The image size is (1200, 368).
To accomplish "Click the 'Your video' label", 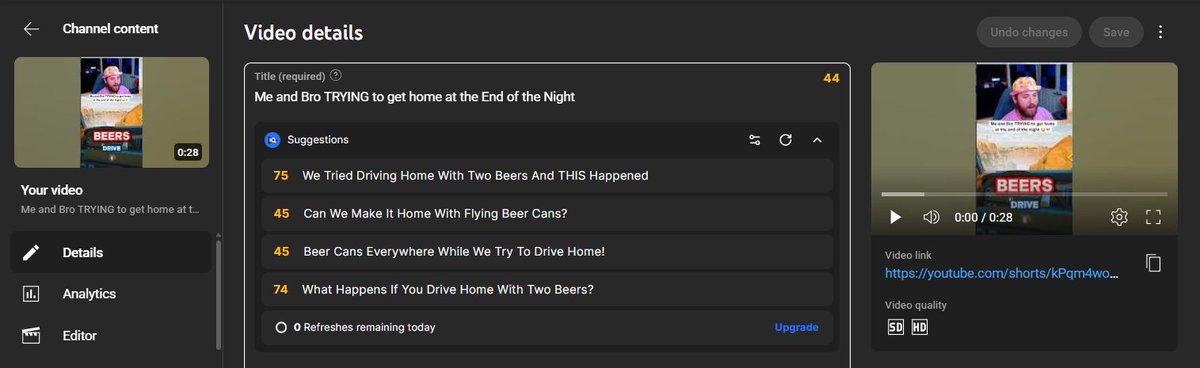I will point(52,190).
